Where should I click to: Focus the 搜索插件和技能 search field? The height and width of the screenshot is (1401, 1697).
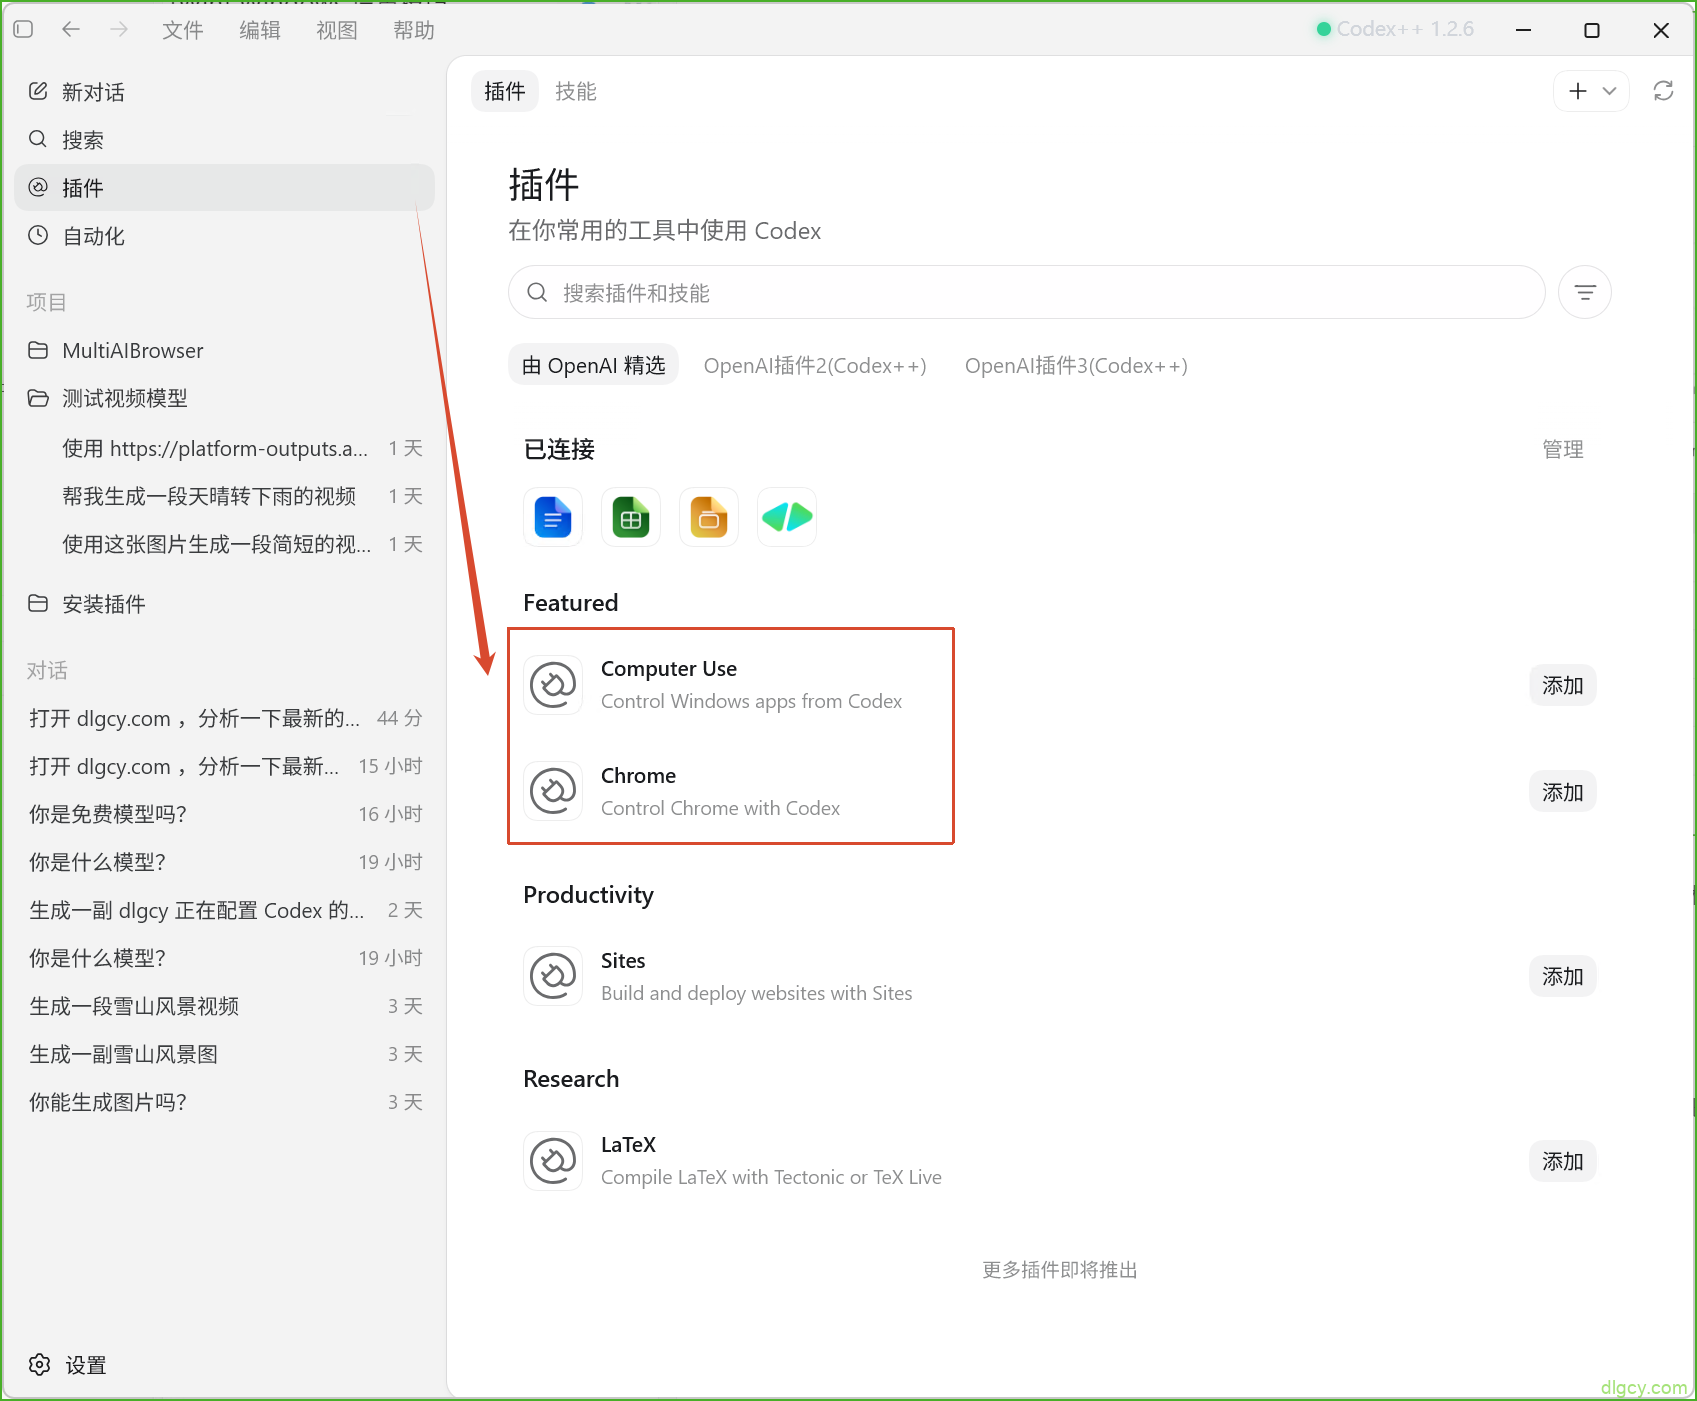coord(1027,292)
